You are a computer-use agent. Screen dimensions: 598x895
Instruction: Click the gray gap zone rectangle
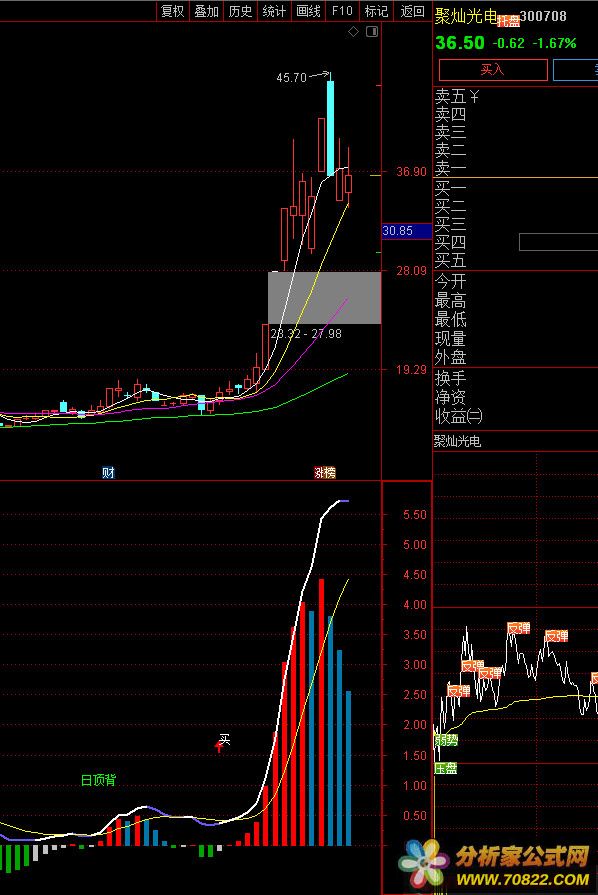pos(324,298)
